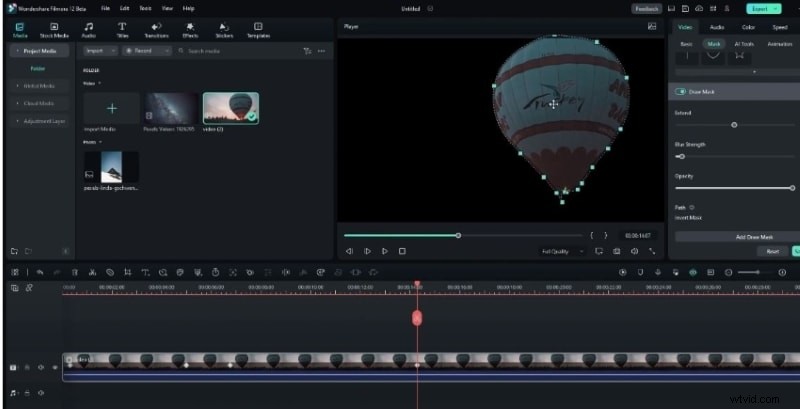Viewport: 800px width, 409px height.
Task: Select the Animation sub-tab
Action: pyautogui.click(x=780, y=44)
